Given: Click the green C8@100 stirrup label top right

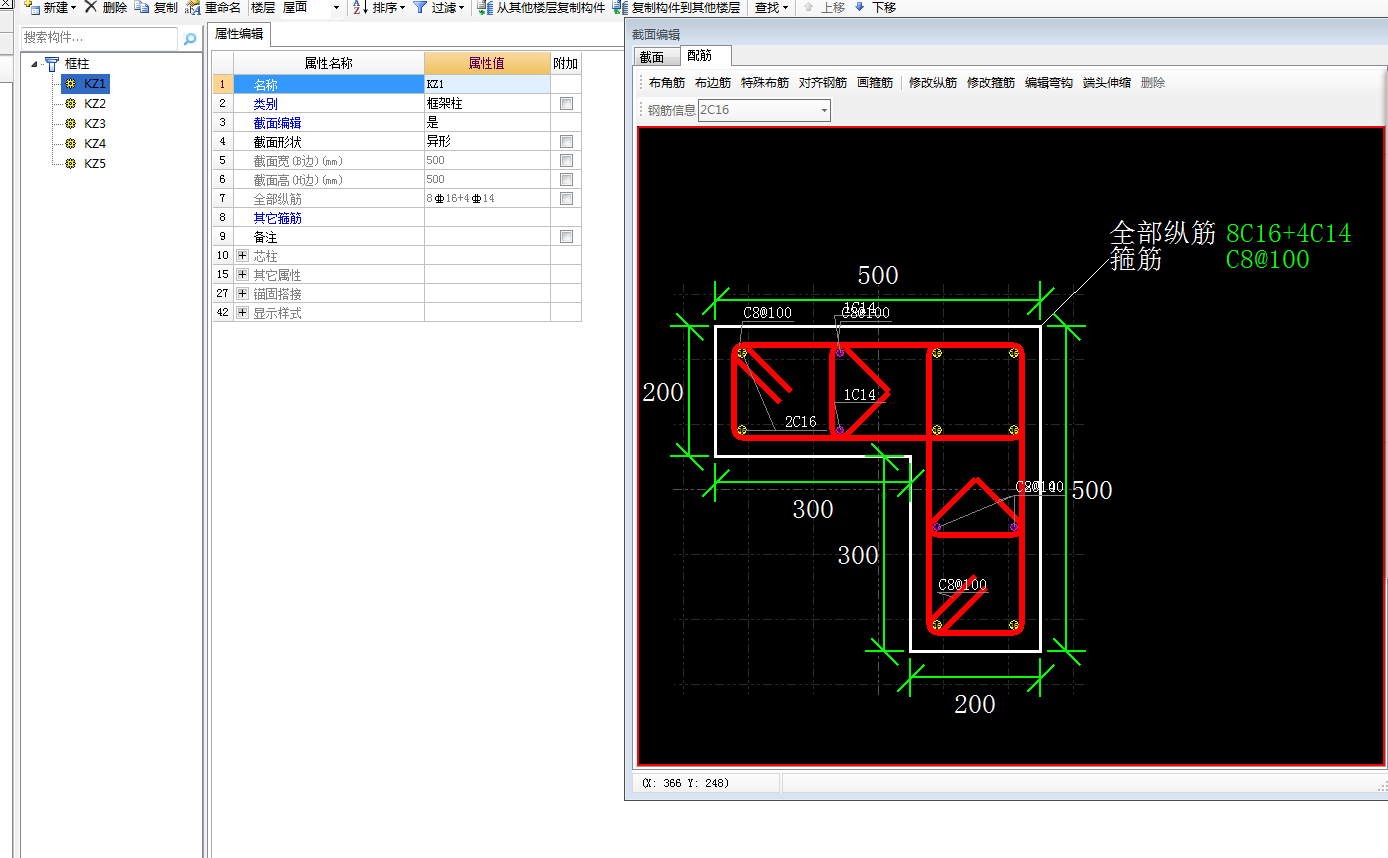Looking at the screenshot, I should [1267, 260].
